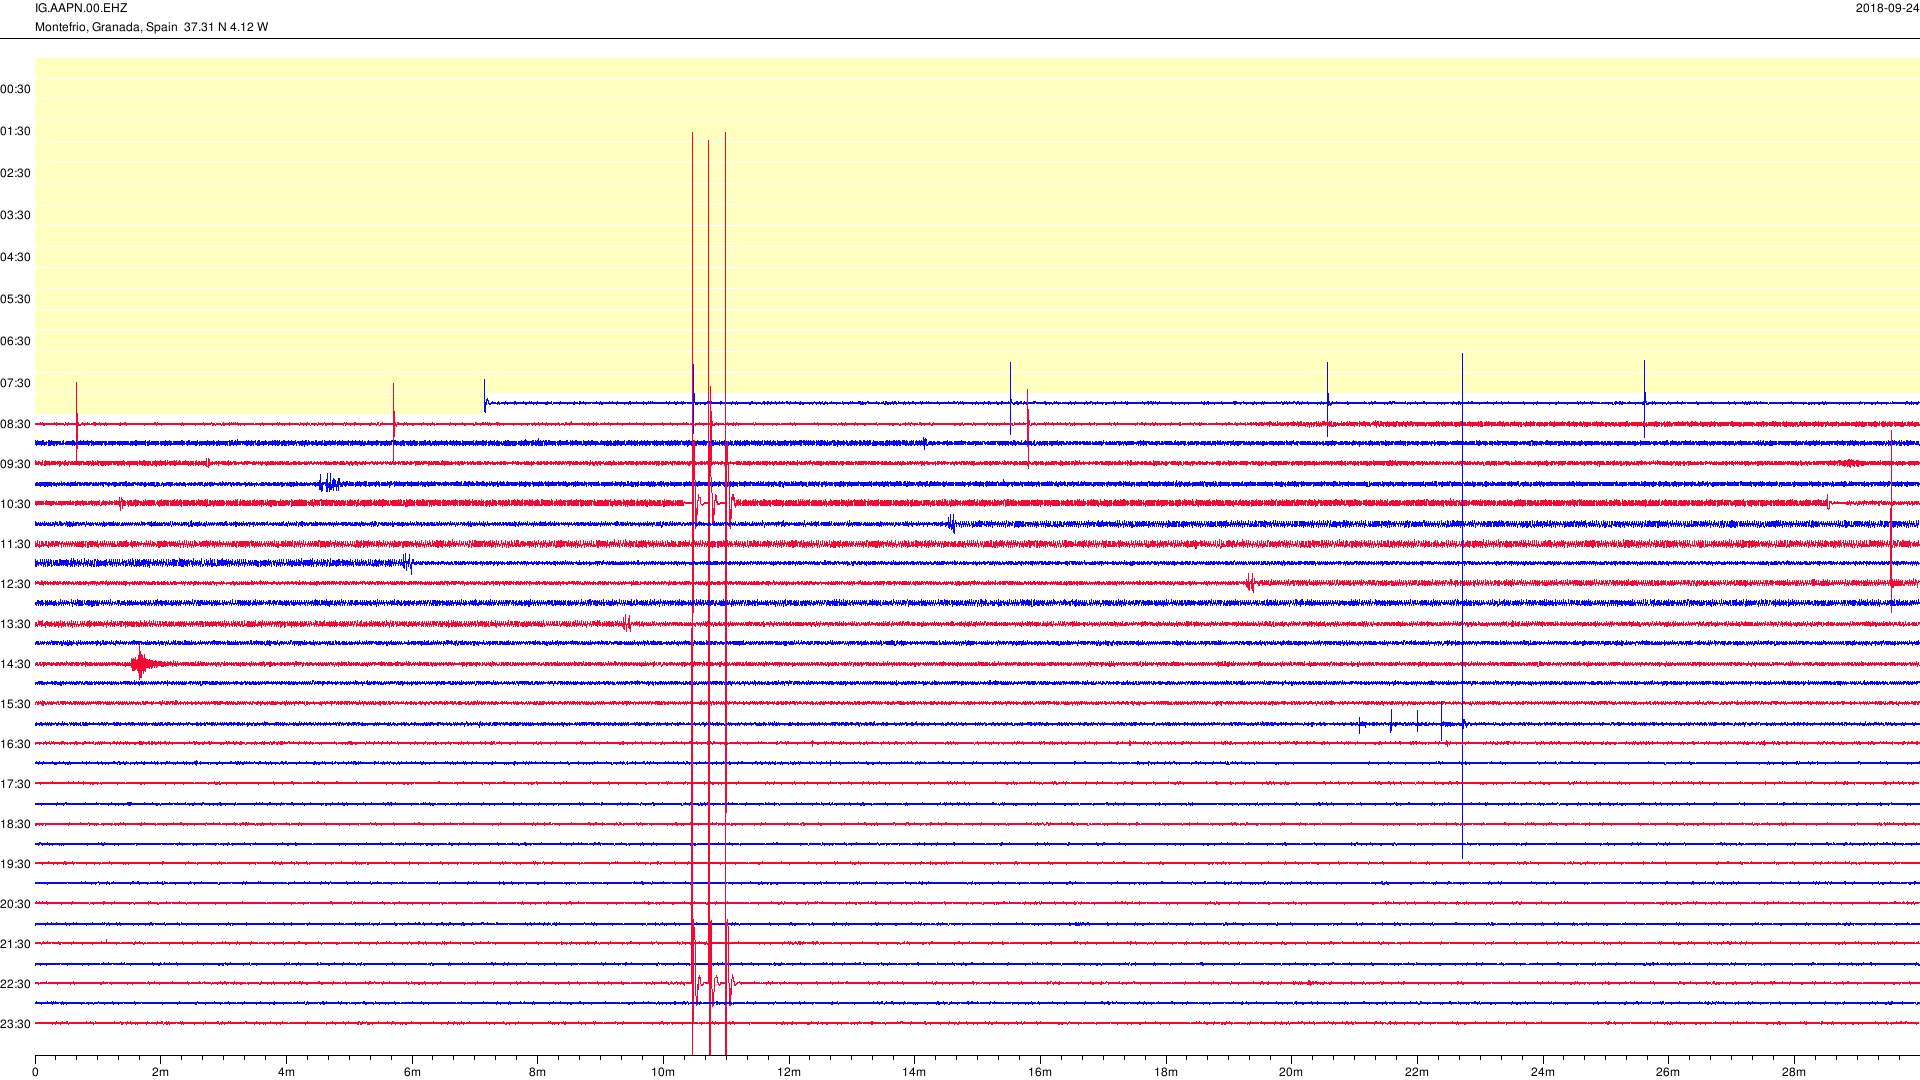
Task: Click the 18m axis tick label
Action: [x=1166, y=1072]
